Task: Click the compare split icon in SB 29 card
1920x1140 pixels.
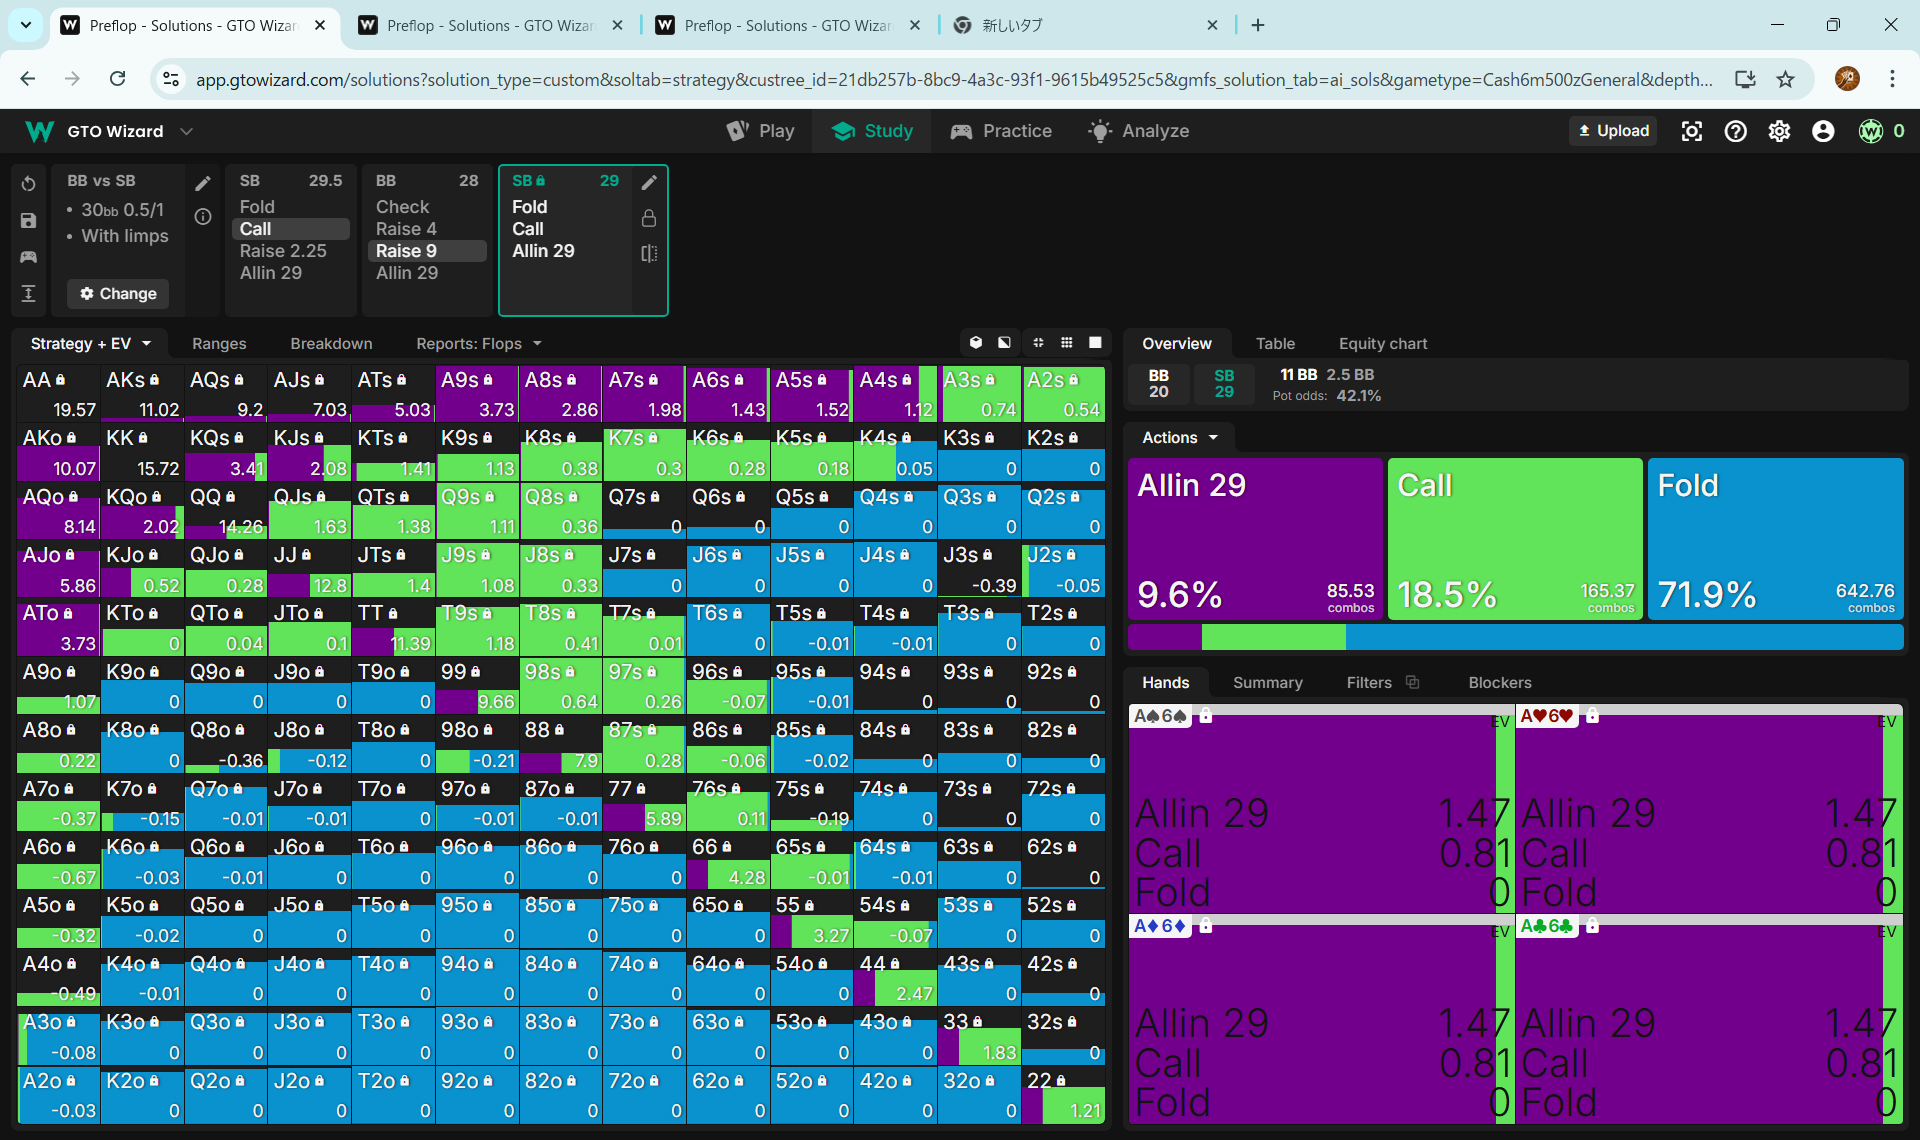Action: (649, 253)
